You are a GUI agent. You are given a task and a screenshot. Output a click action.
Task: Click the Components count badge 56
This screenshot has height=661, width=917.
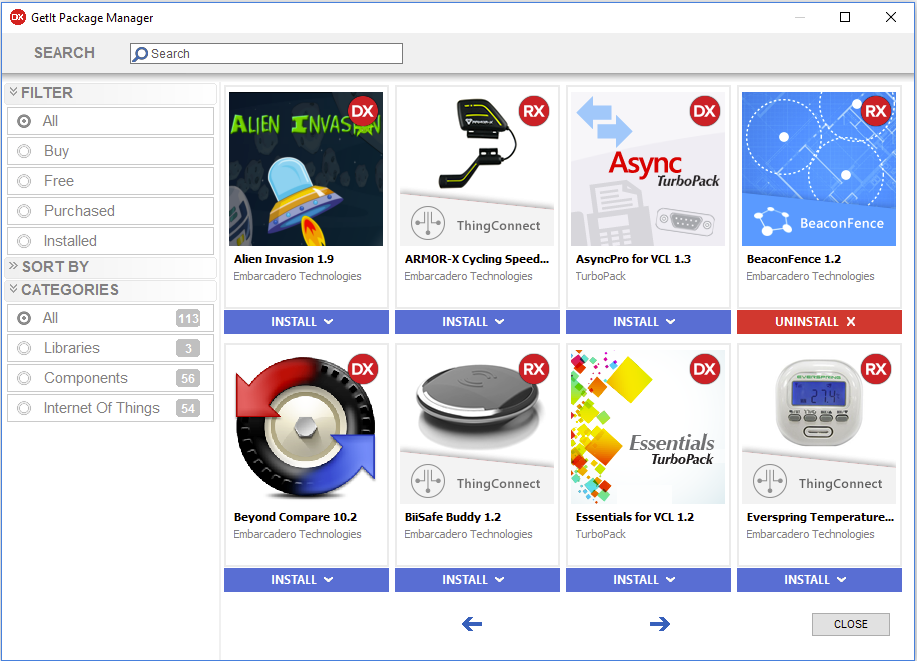pyautogui.click(x=188, y=378)
